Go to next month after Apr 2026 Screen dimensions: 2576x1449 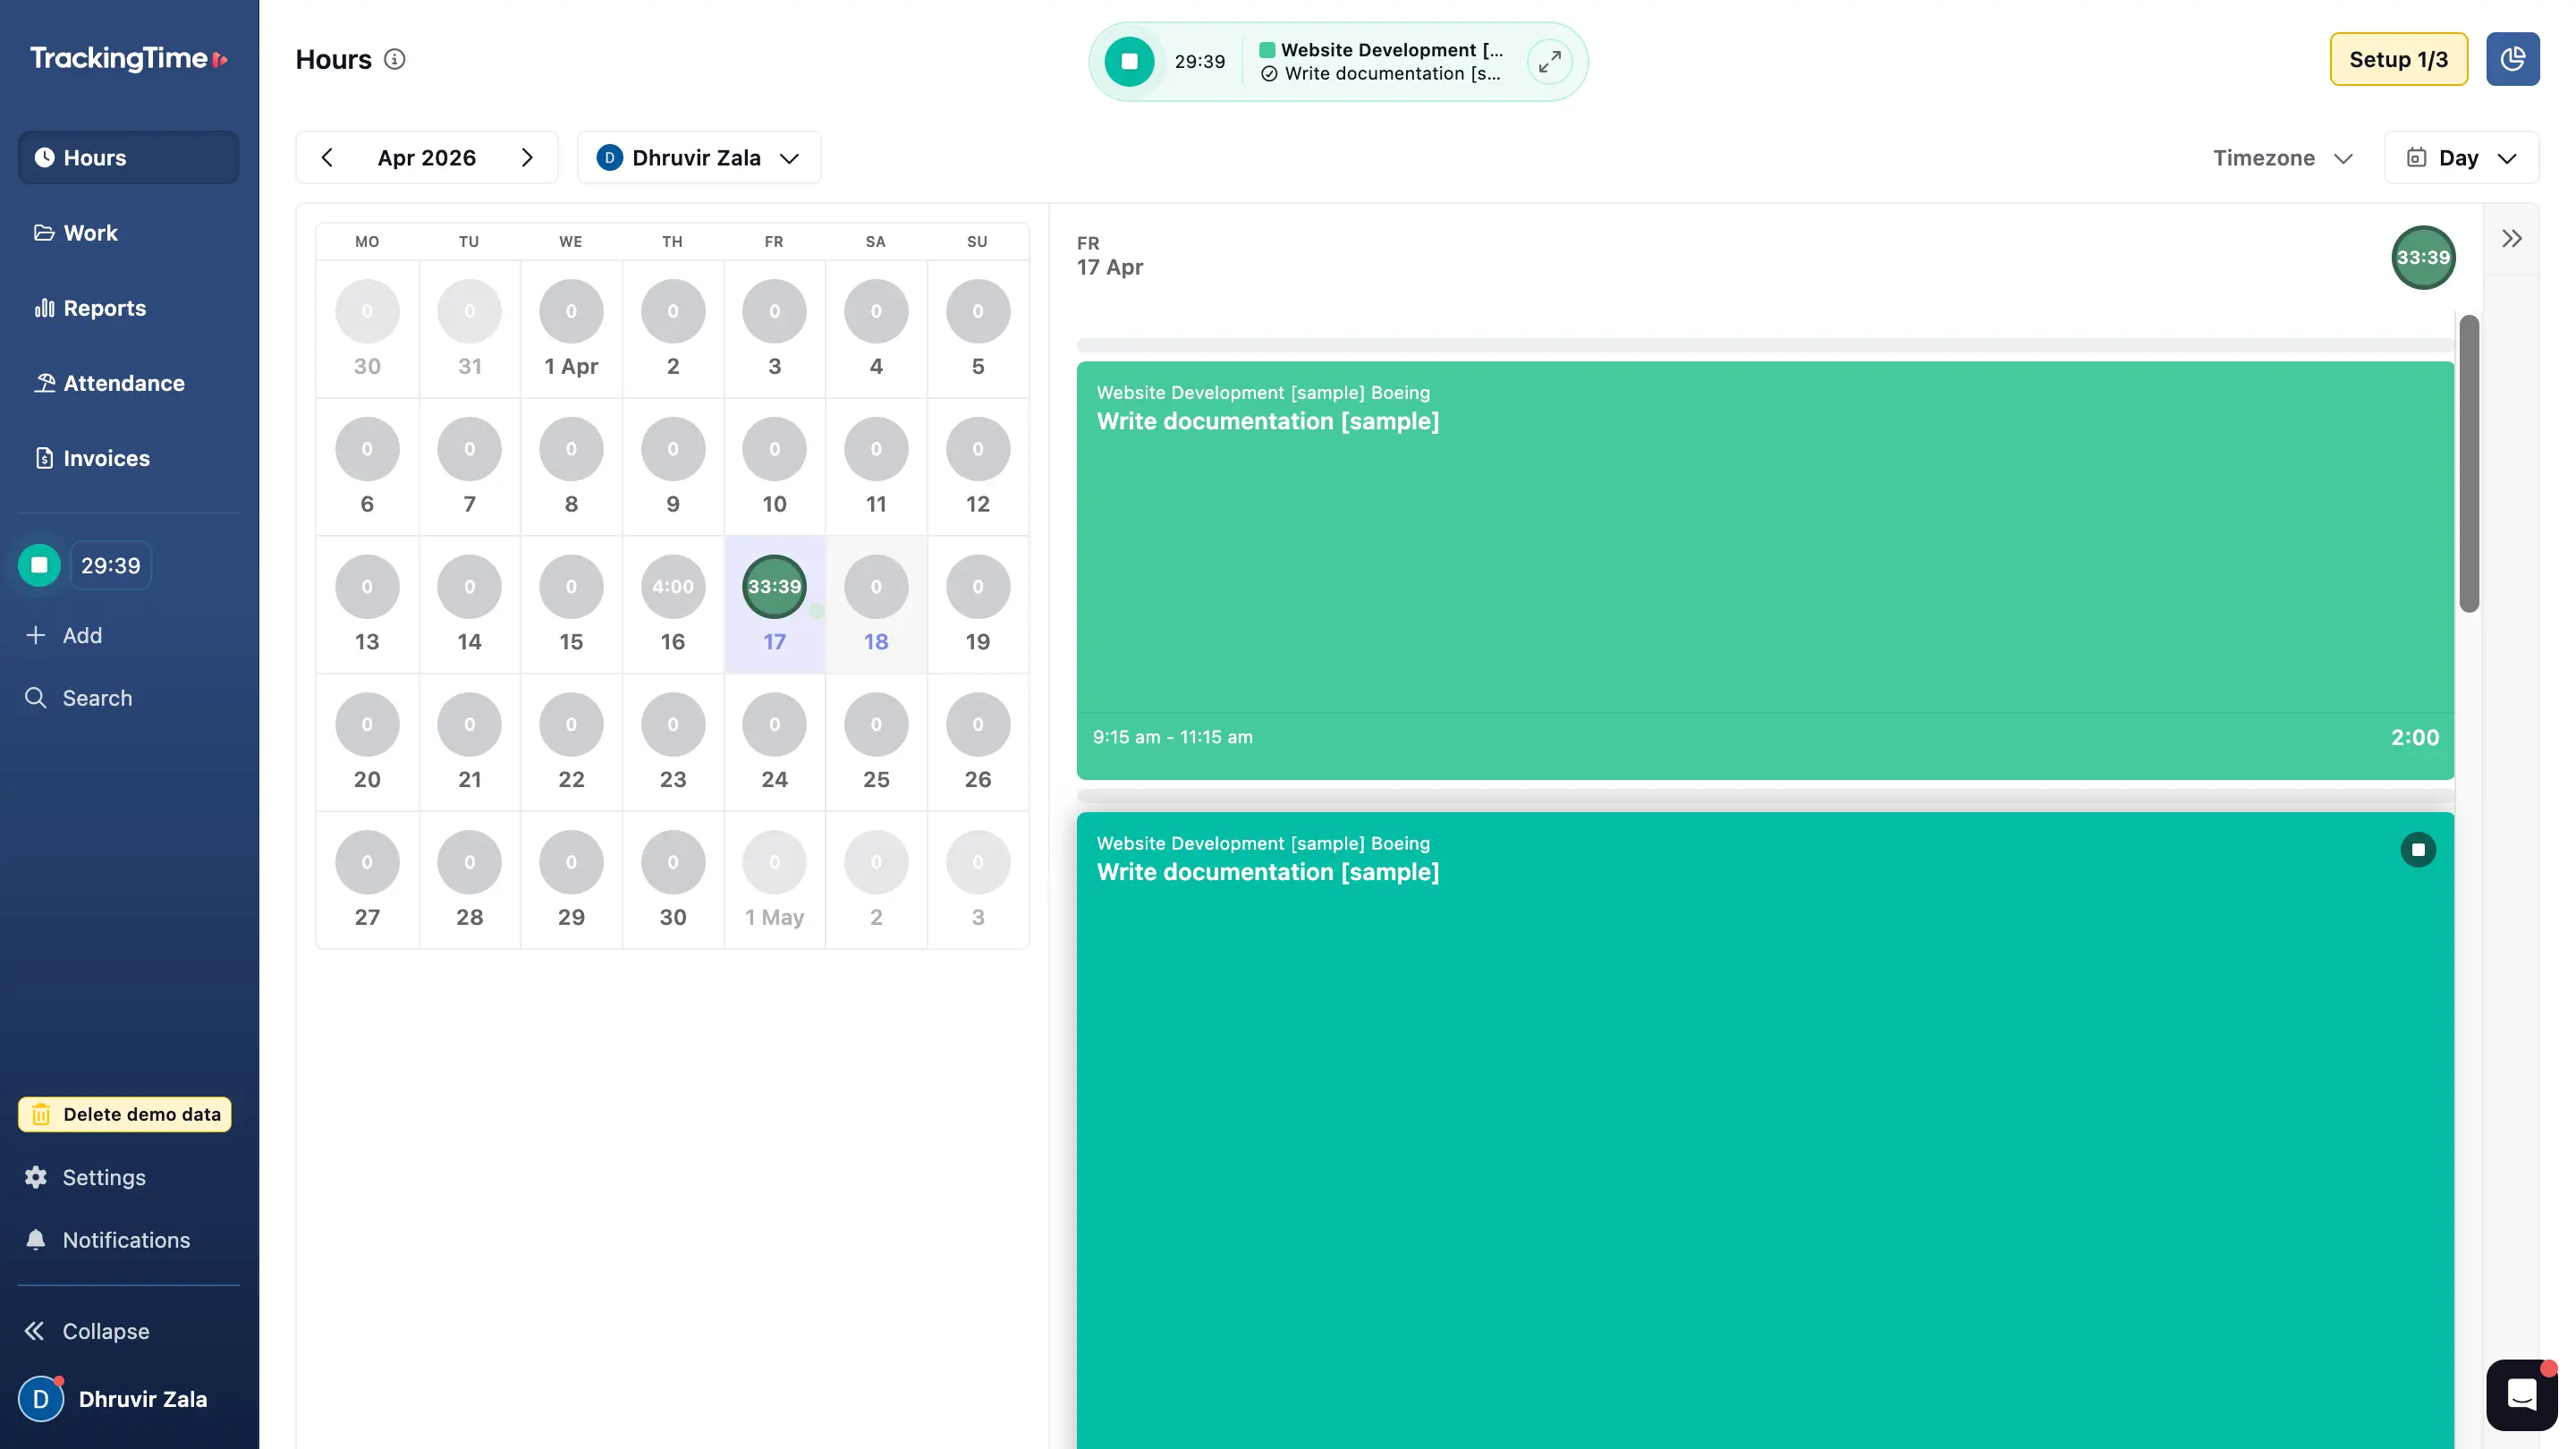[x=527, y=158]
